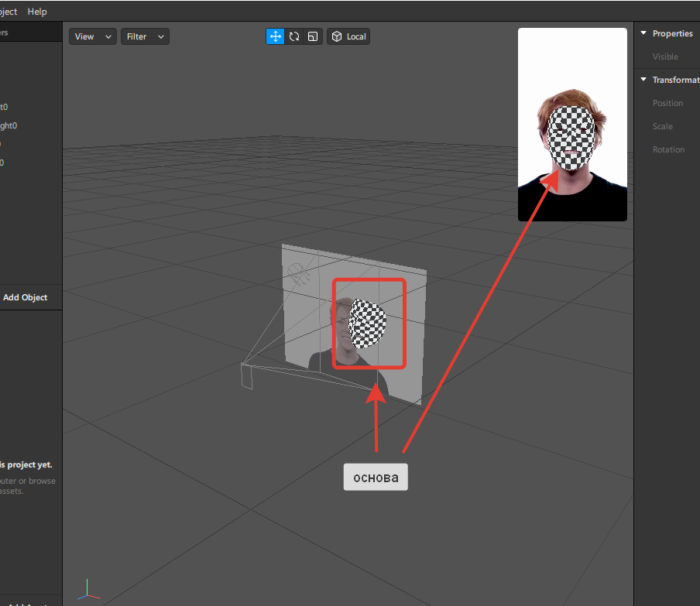Click the simulator preview thumbnail

[x=572, y=124]
